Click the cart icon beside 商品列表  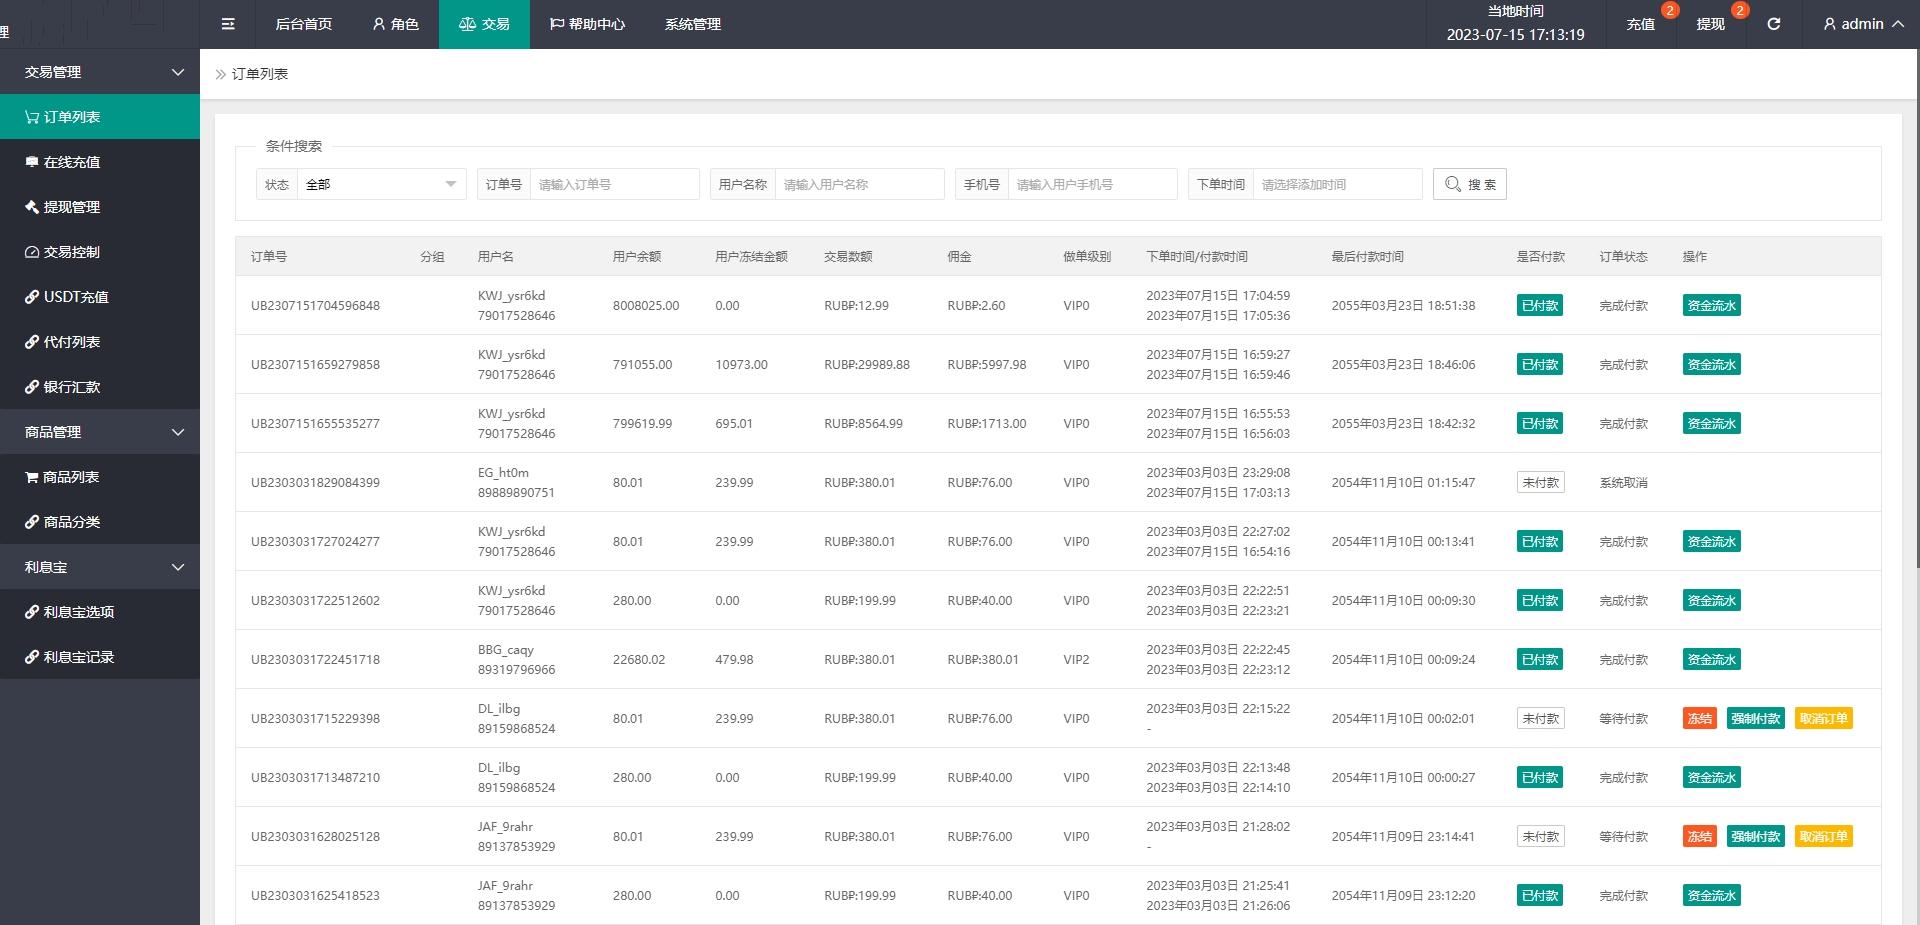pos(32,477)
